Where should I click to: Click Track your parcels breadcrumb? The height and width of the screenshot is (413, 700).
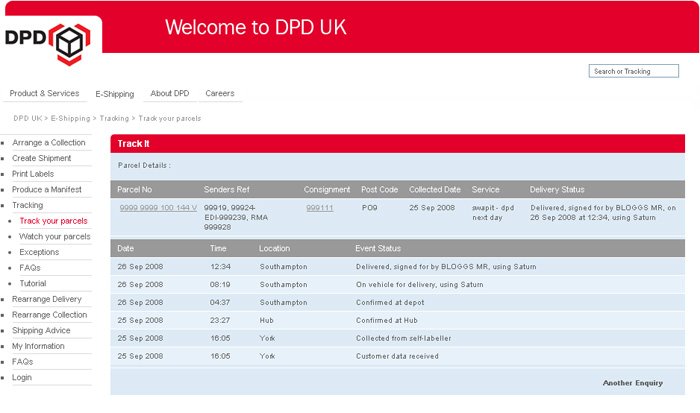tap(170, 118)
